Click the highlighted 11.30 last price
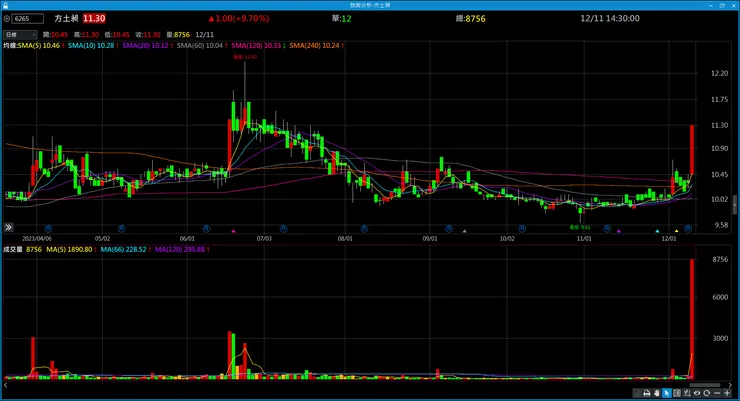 pyautogui.click(x=94, y=18)
